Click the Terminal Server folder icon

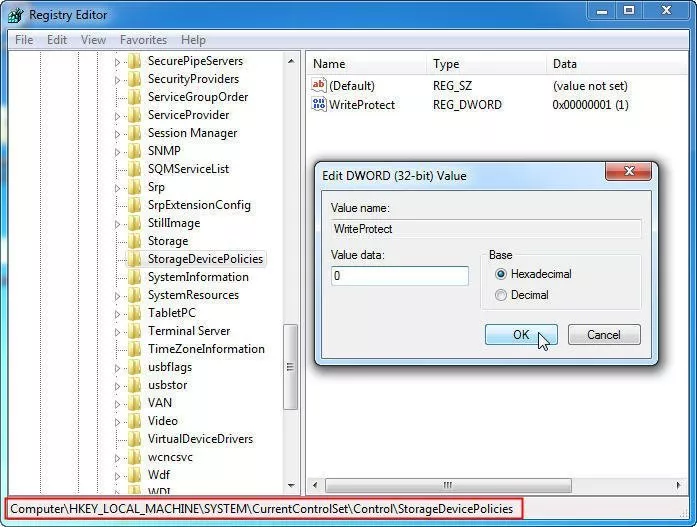click(x=134, y=331)
